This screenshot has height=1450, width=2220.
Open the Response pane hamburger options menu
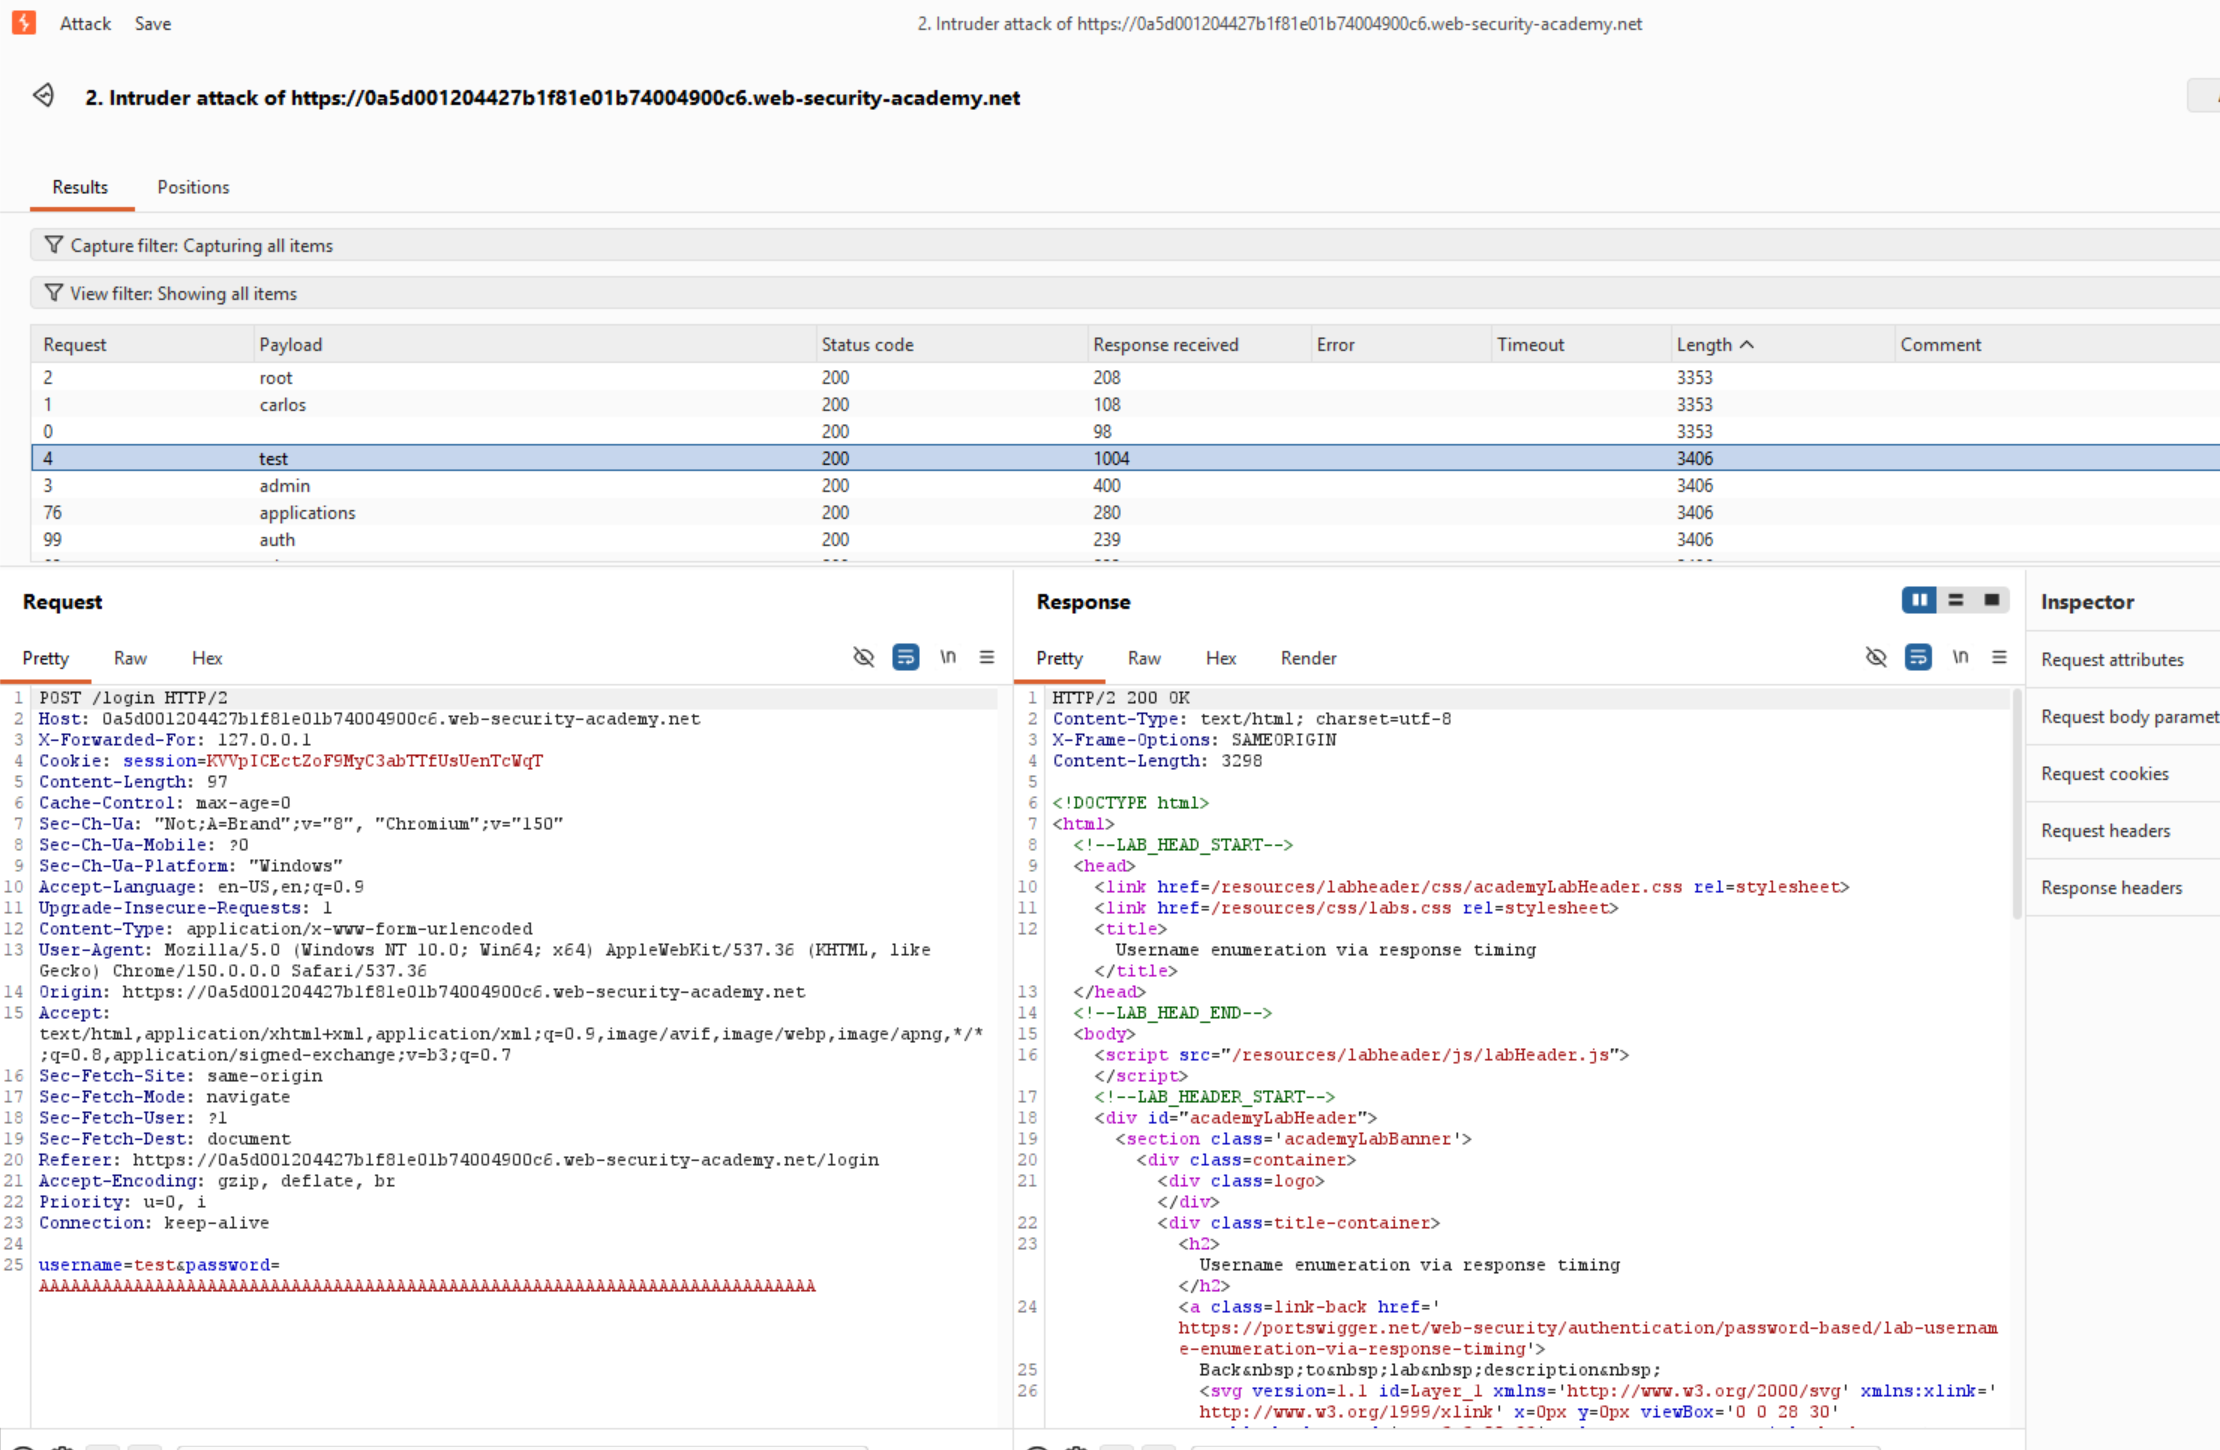click(x=1999, y=657)
